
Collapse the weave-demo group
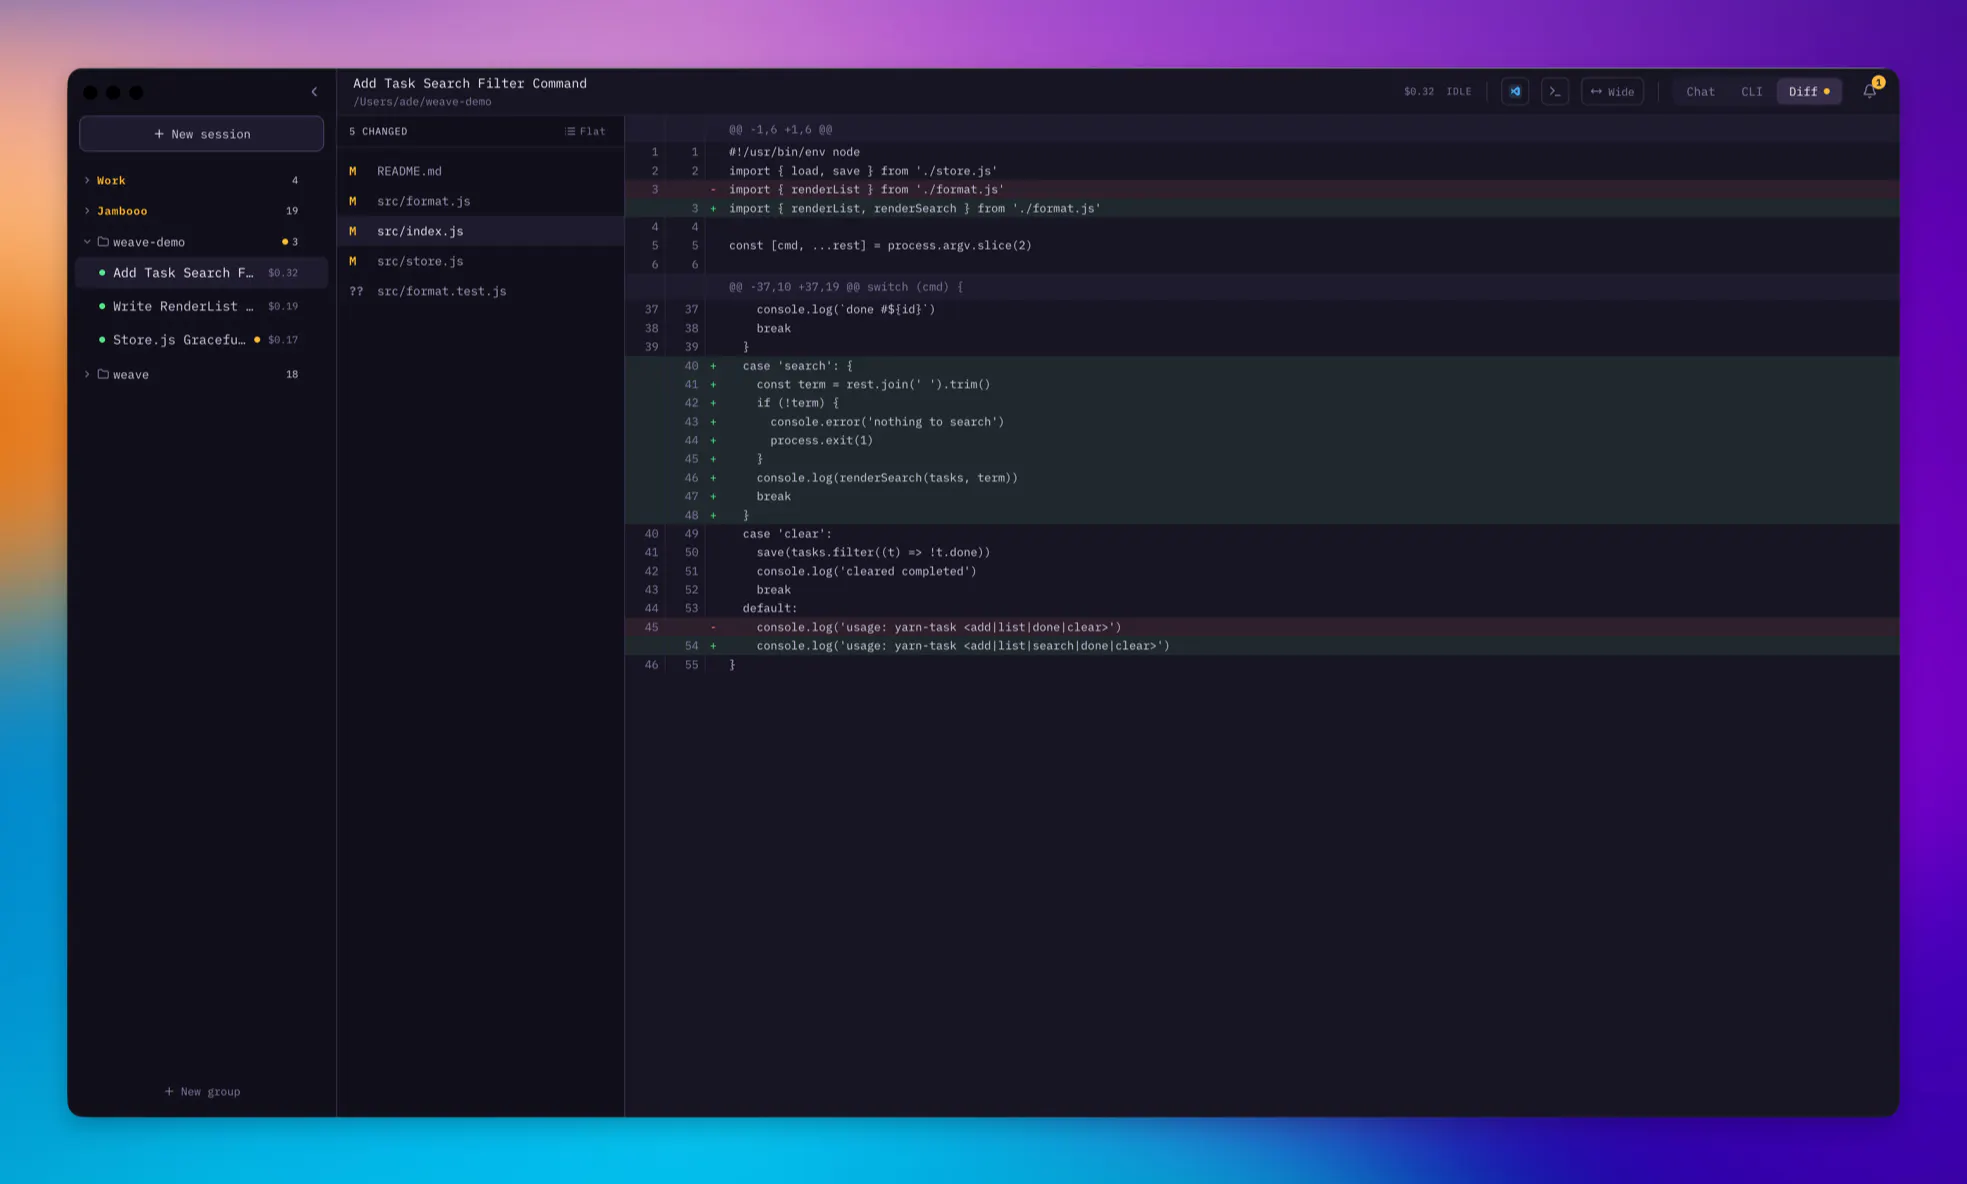[x=87, y=242]
